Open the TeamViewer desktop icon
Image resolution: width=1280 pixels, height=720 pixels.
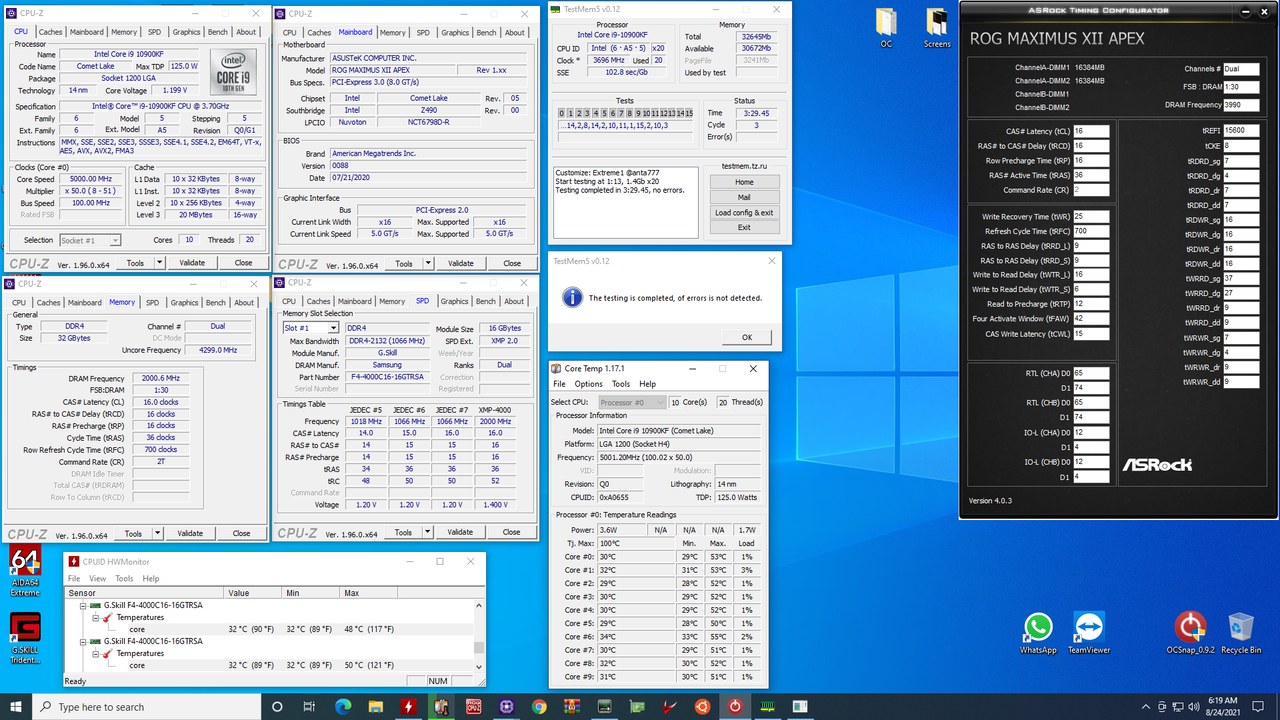[1088, 628]
